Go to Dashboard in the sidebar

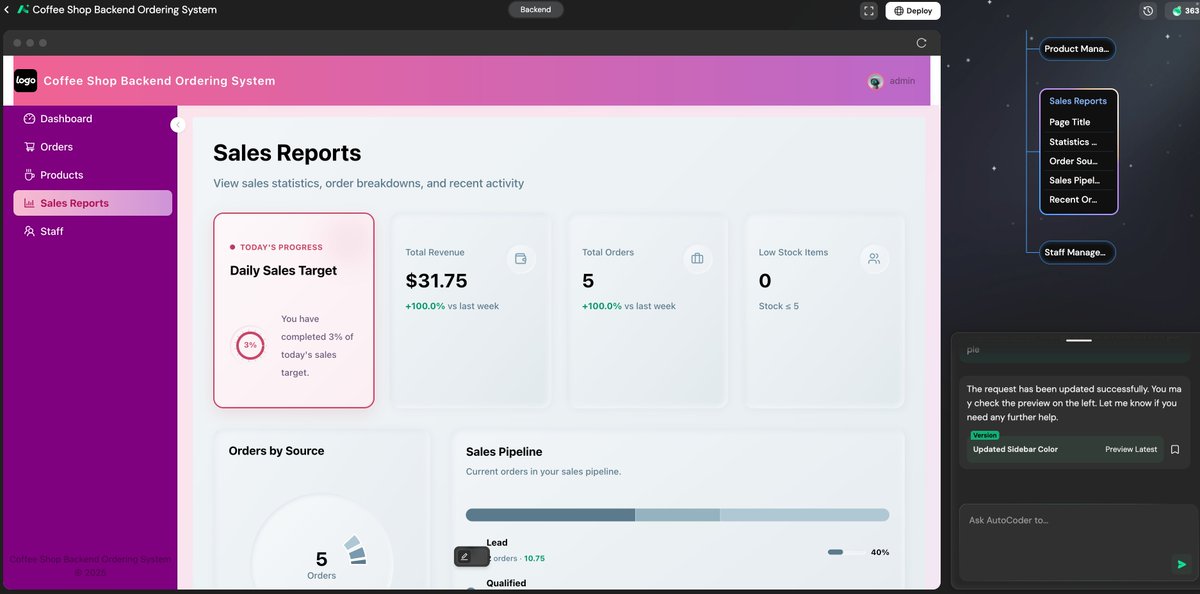(x=92, y=119)
